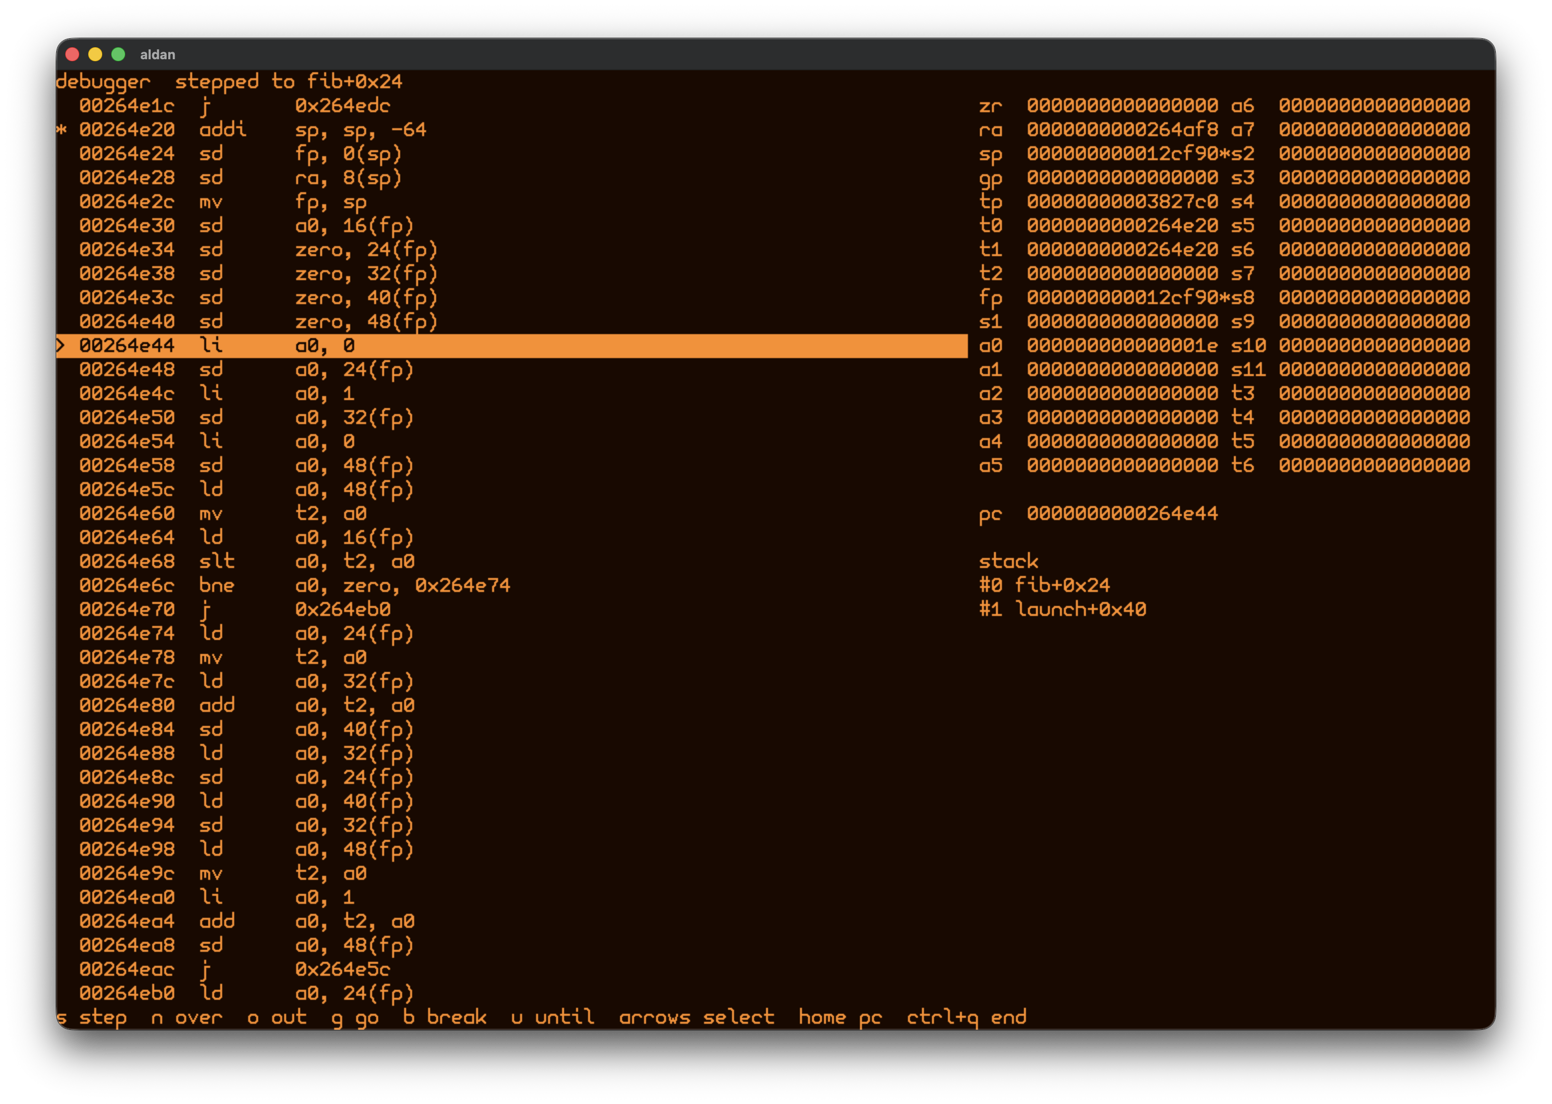
Task: Click the 'arrows select' hint
Action: click(697, 1017)
